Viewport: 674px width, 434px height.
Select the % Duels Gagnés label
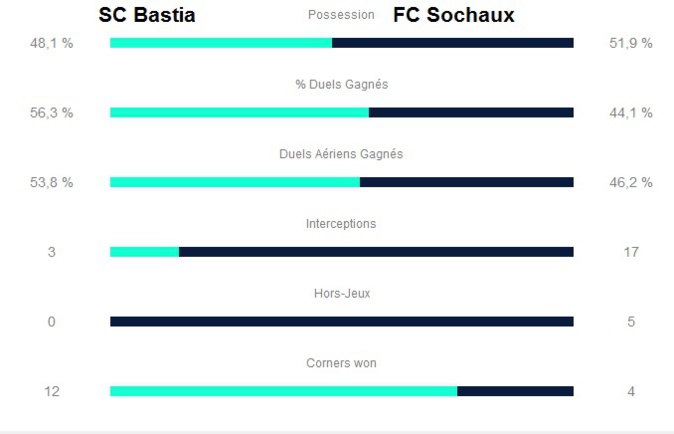pyautogui.click(x=341, y=85)
